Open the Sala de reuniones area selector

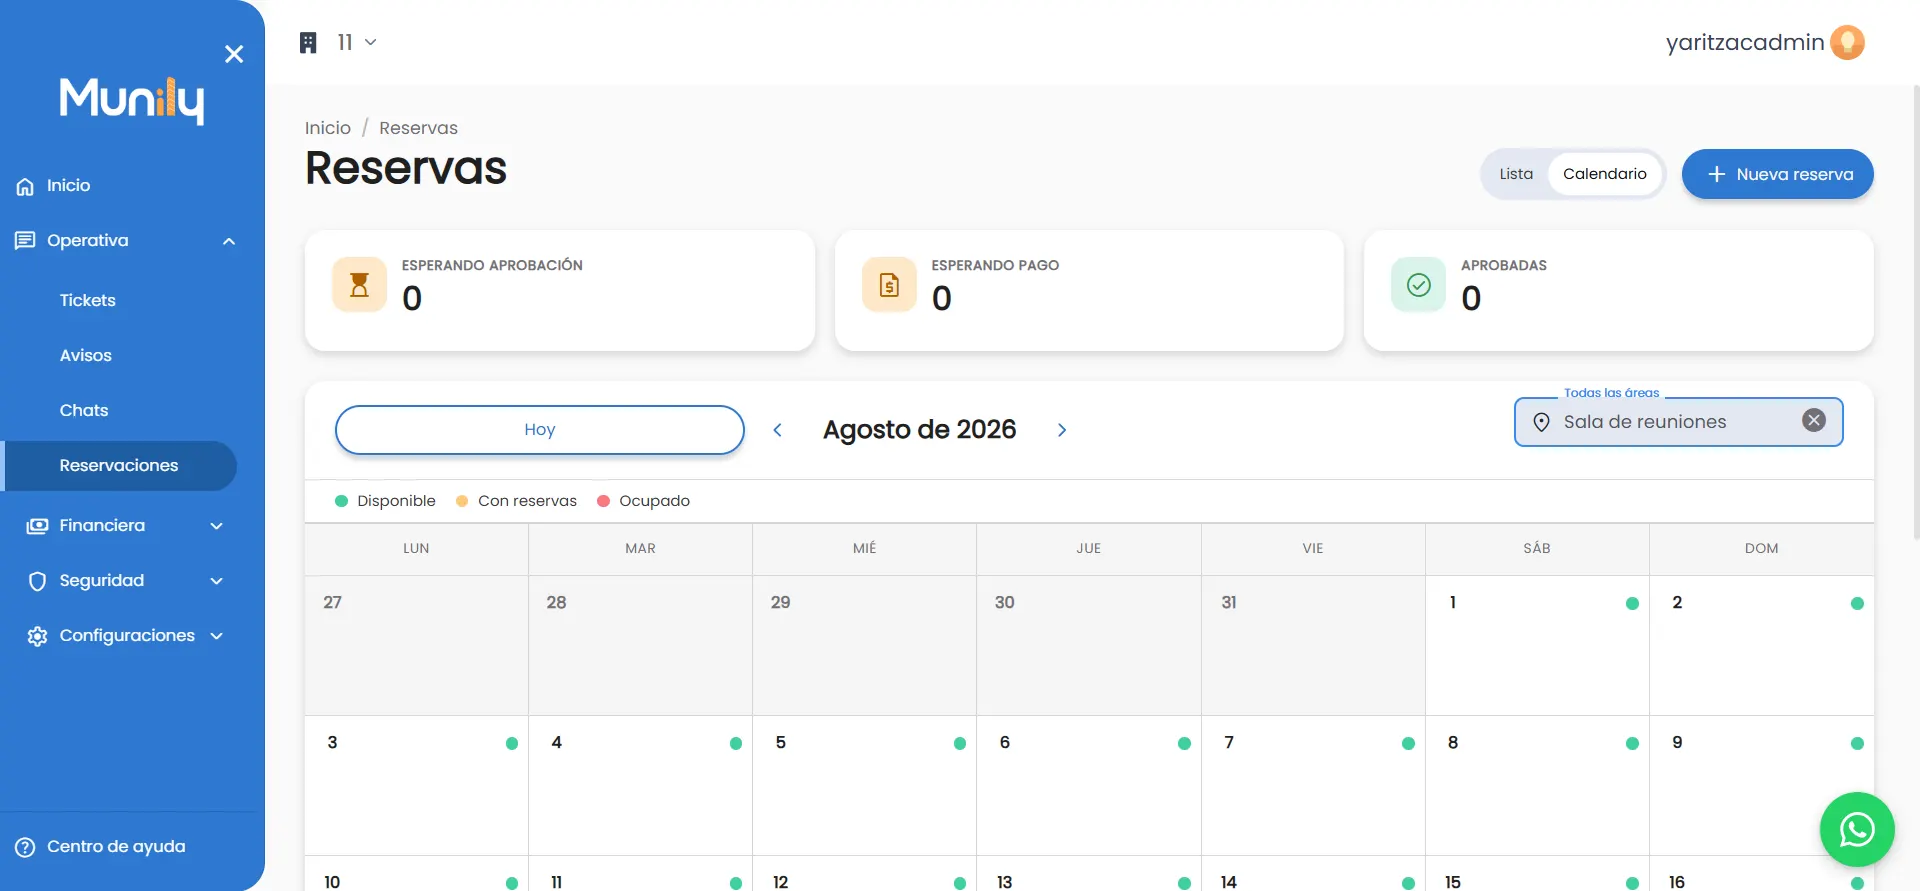pyautogui.click(x=1678, y=422)
